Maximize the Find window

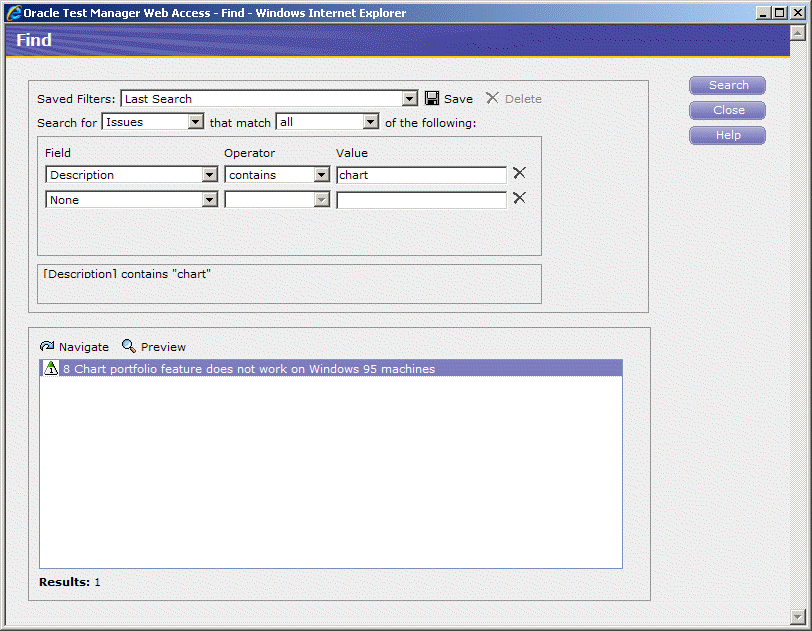tap(779, 12)
